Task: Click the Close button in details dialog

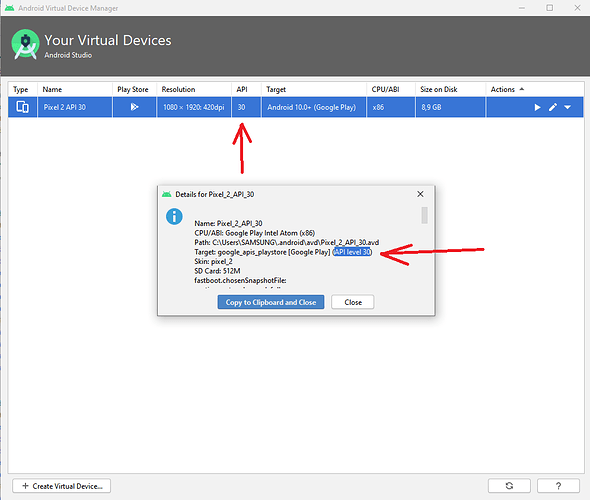Action: [353, 302]
